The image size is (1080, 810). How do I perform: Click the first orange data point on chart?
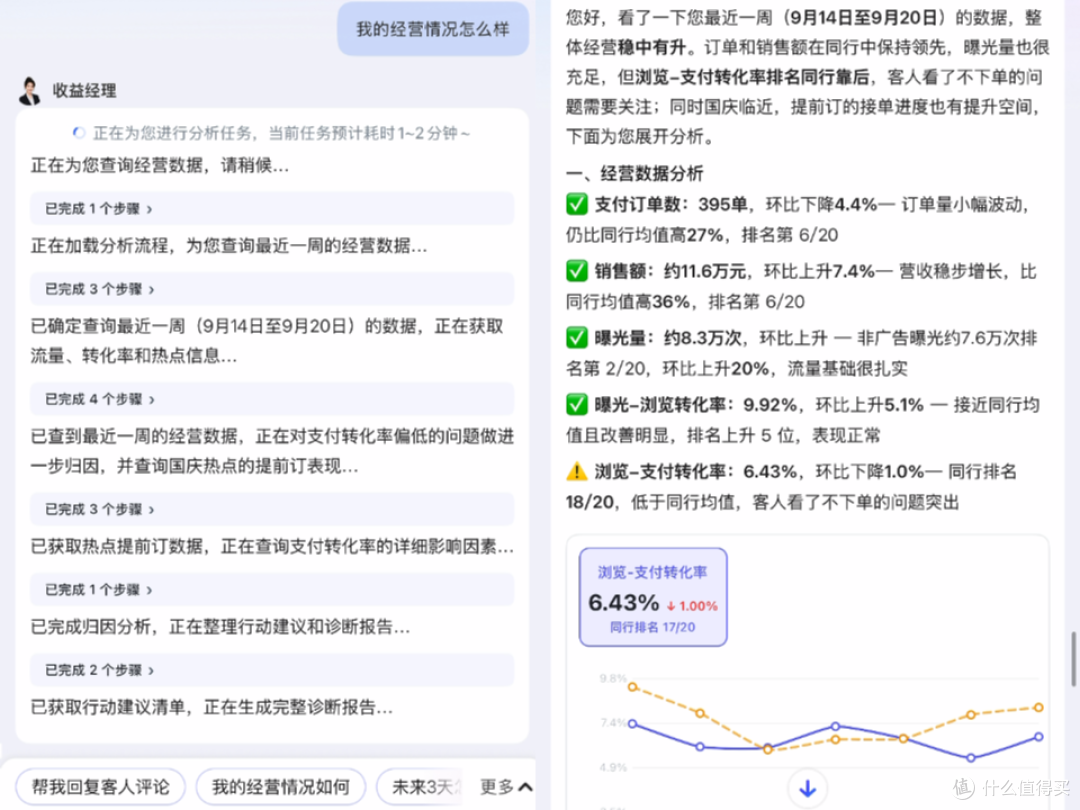(x=633, y=687)
